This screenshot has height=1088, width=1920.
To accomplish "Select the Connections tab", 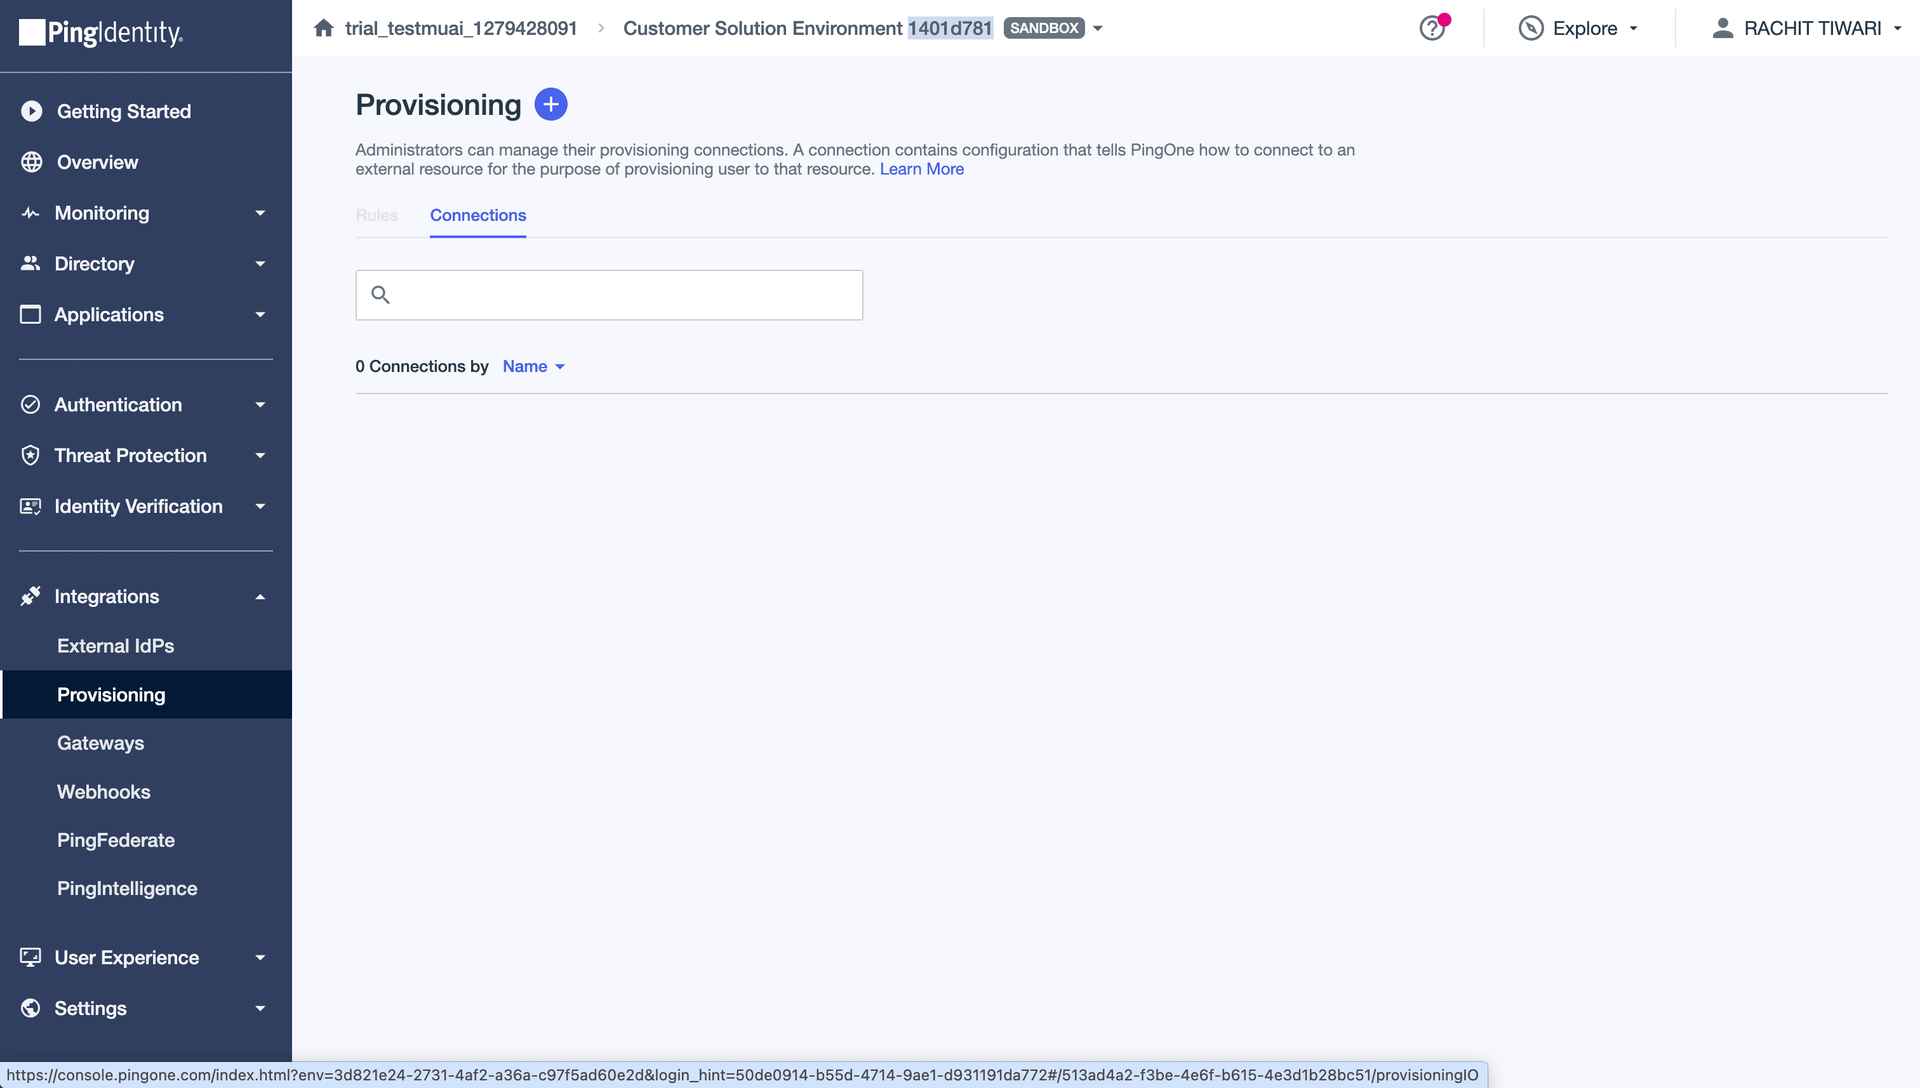I will (477, 215).
